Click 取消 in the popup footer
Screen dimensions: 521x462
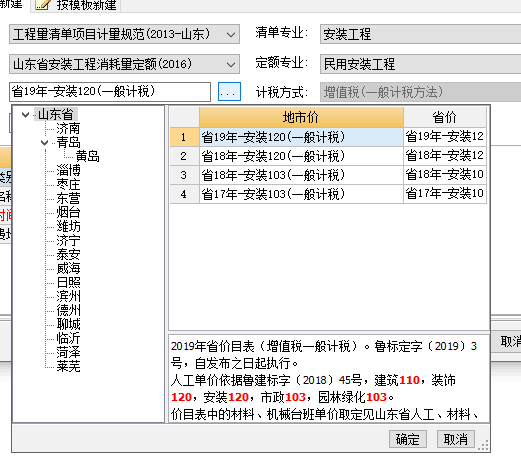(x=455, y=439)
